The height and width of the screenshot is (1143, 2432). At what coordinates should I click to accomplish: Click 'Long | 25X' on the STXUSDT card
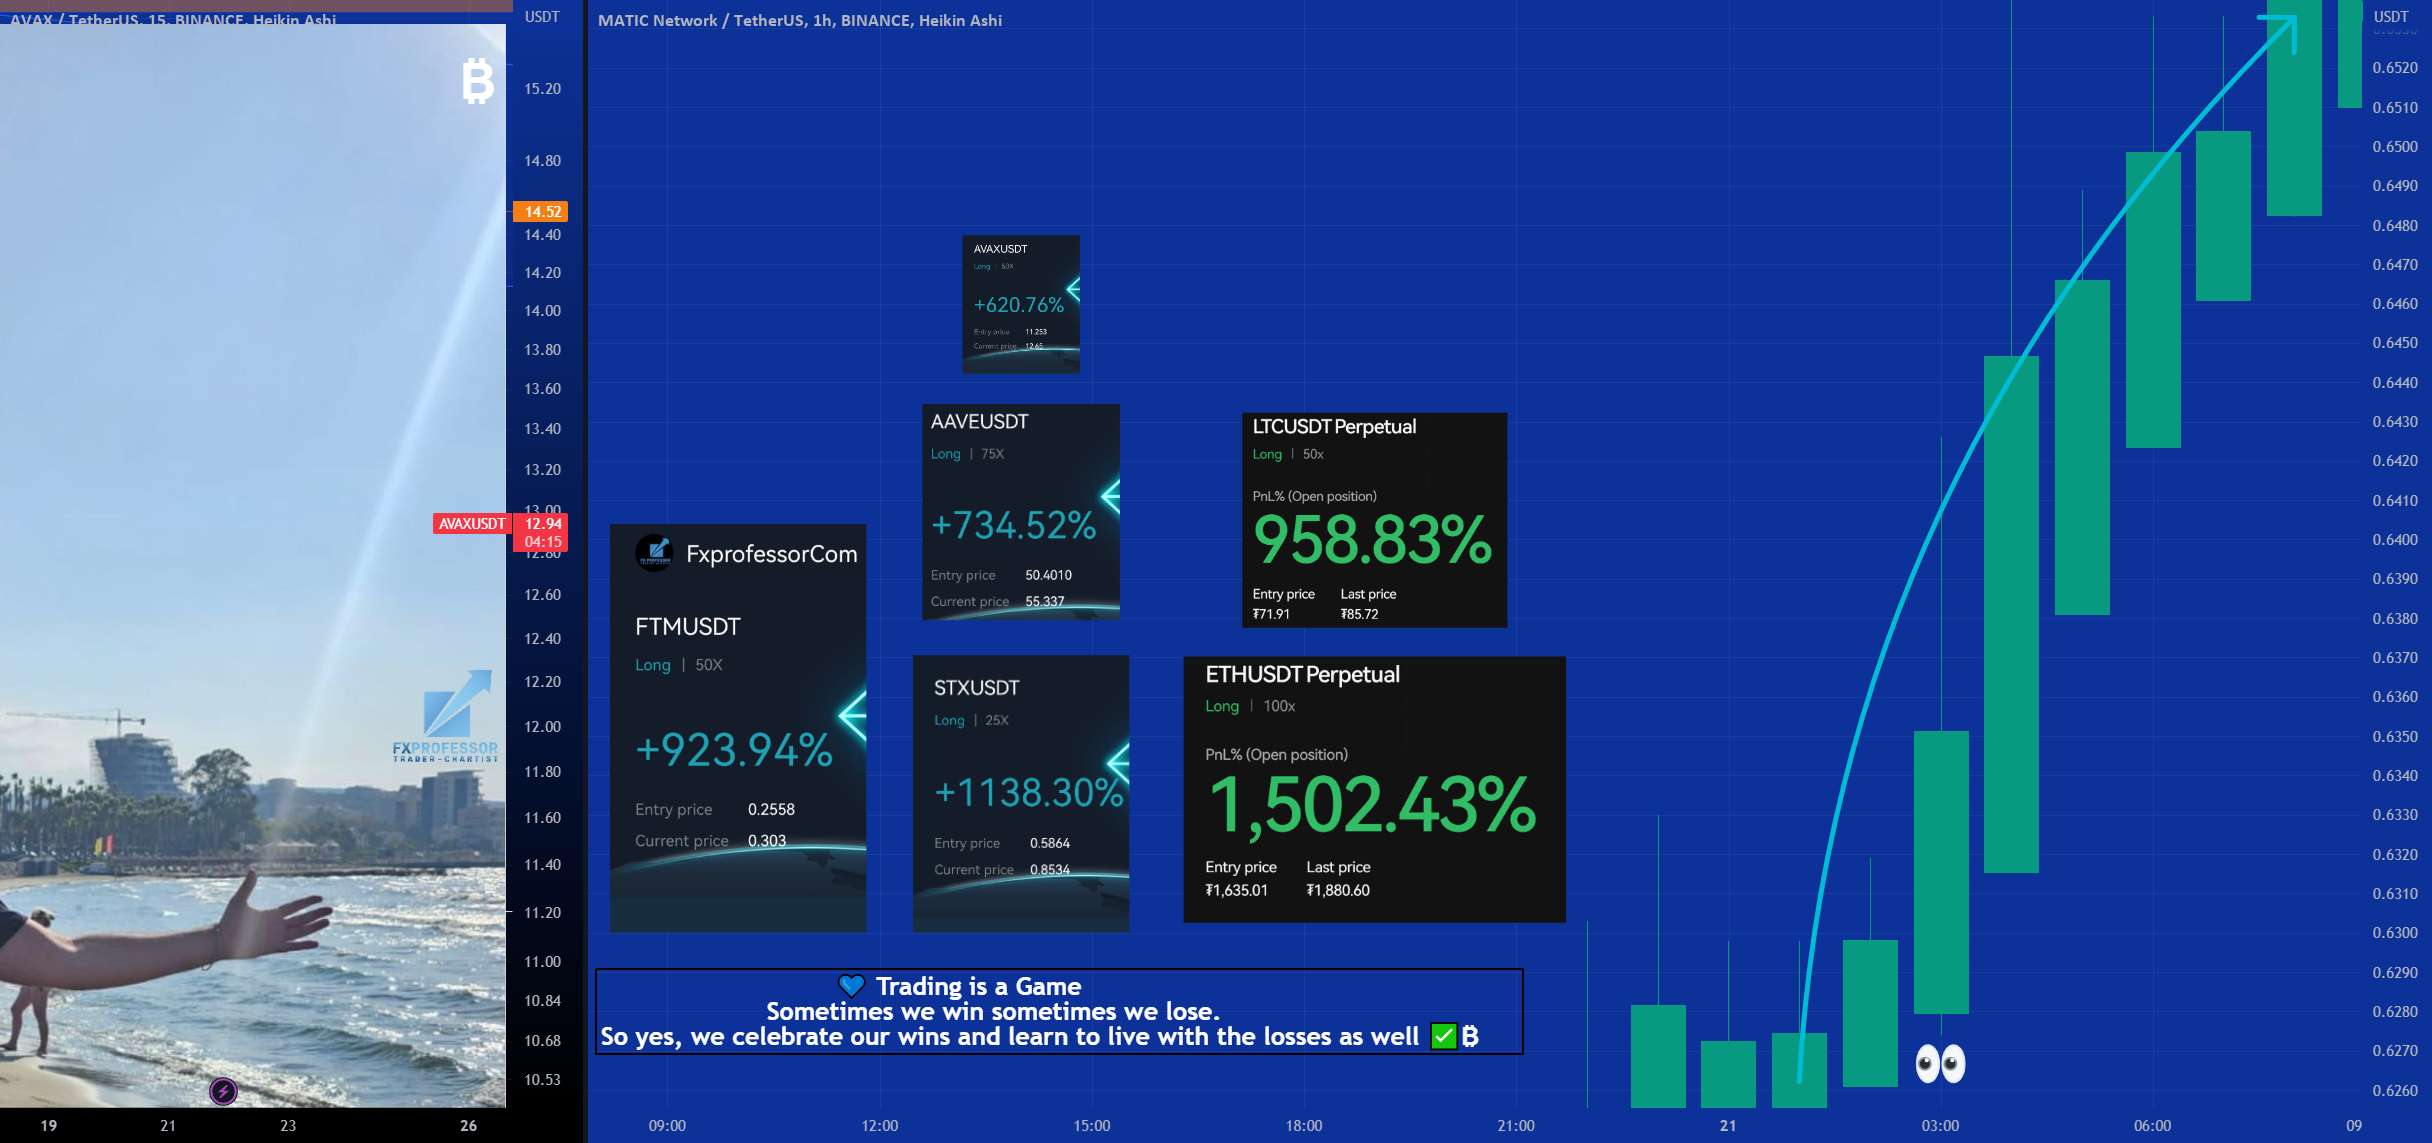(971, 720)
